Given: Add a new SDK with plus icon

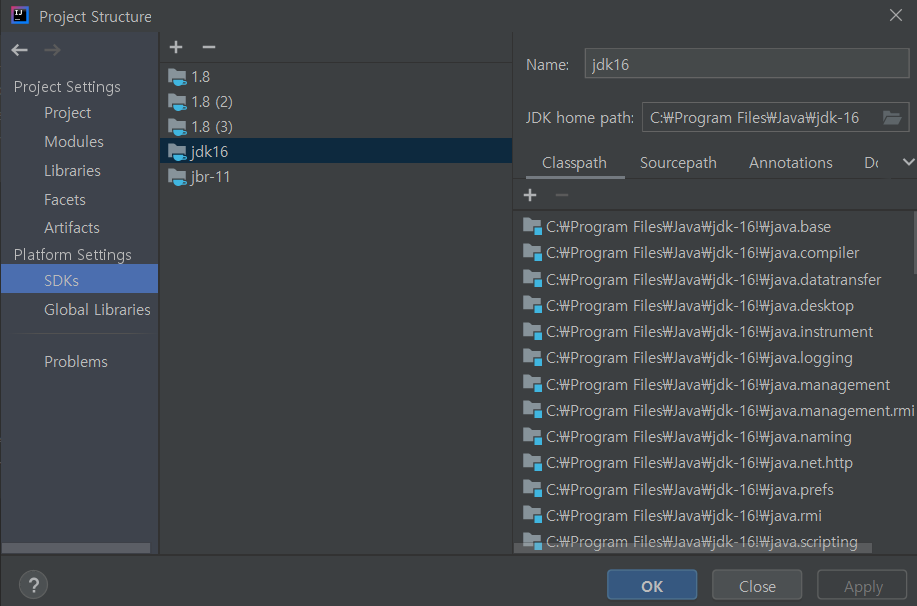Looking at the screenshot, I should coord(176,47).
